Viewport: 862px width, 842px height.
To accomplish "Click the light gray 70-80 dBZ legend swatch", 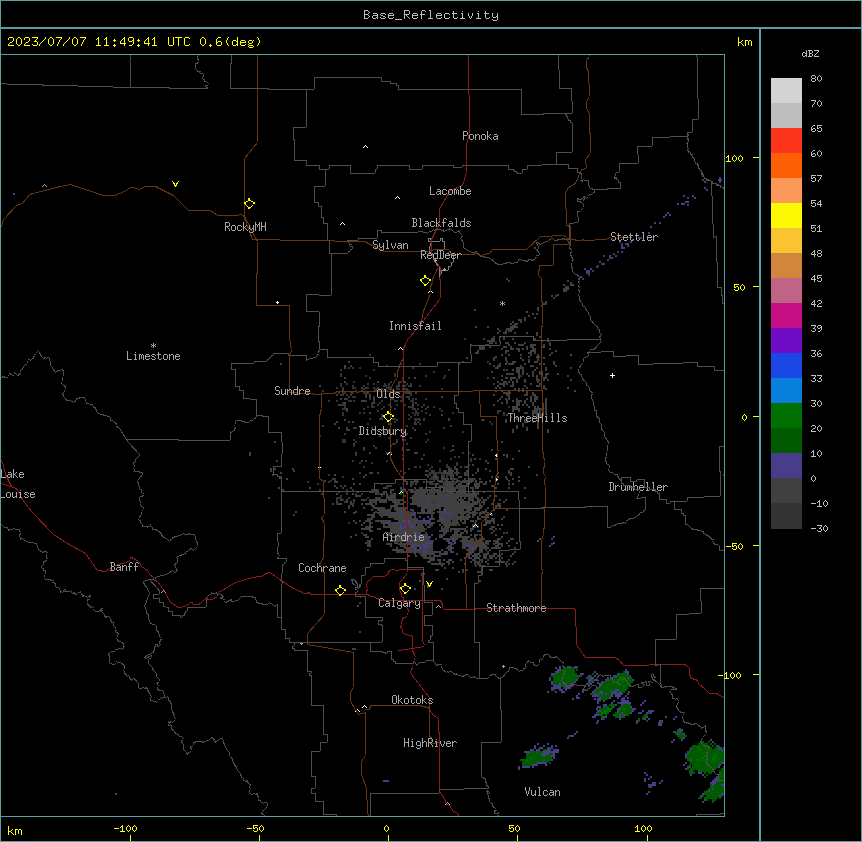I will [x=786, y=91].
